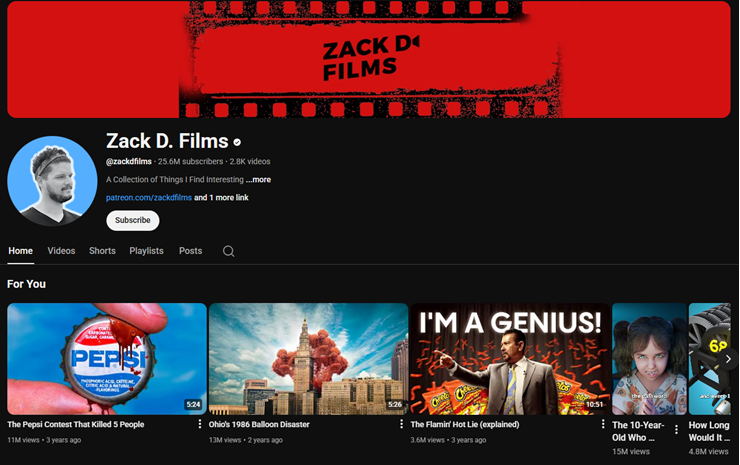The width and height of the screenshot is (740, 465).
Task: Play Ohio's 1986 Balloon Disaster thumbnail
Action: [x=308, y=358]
